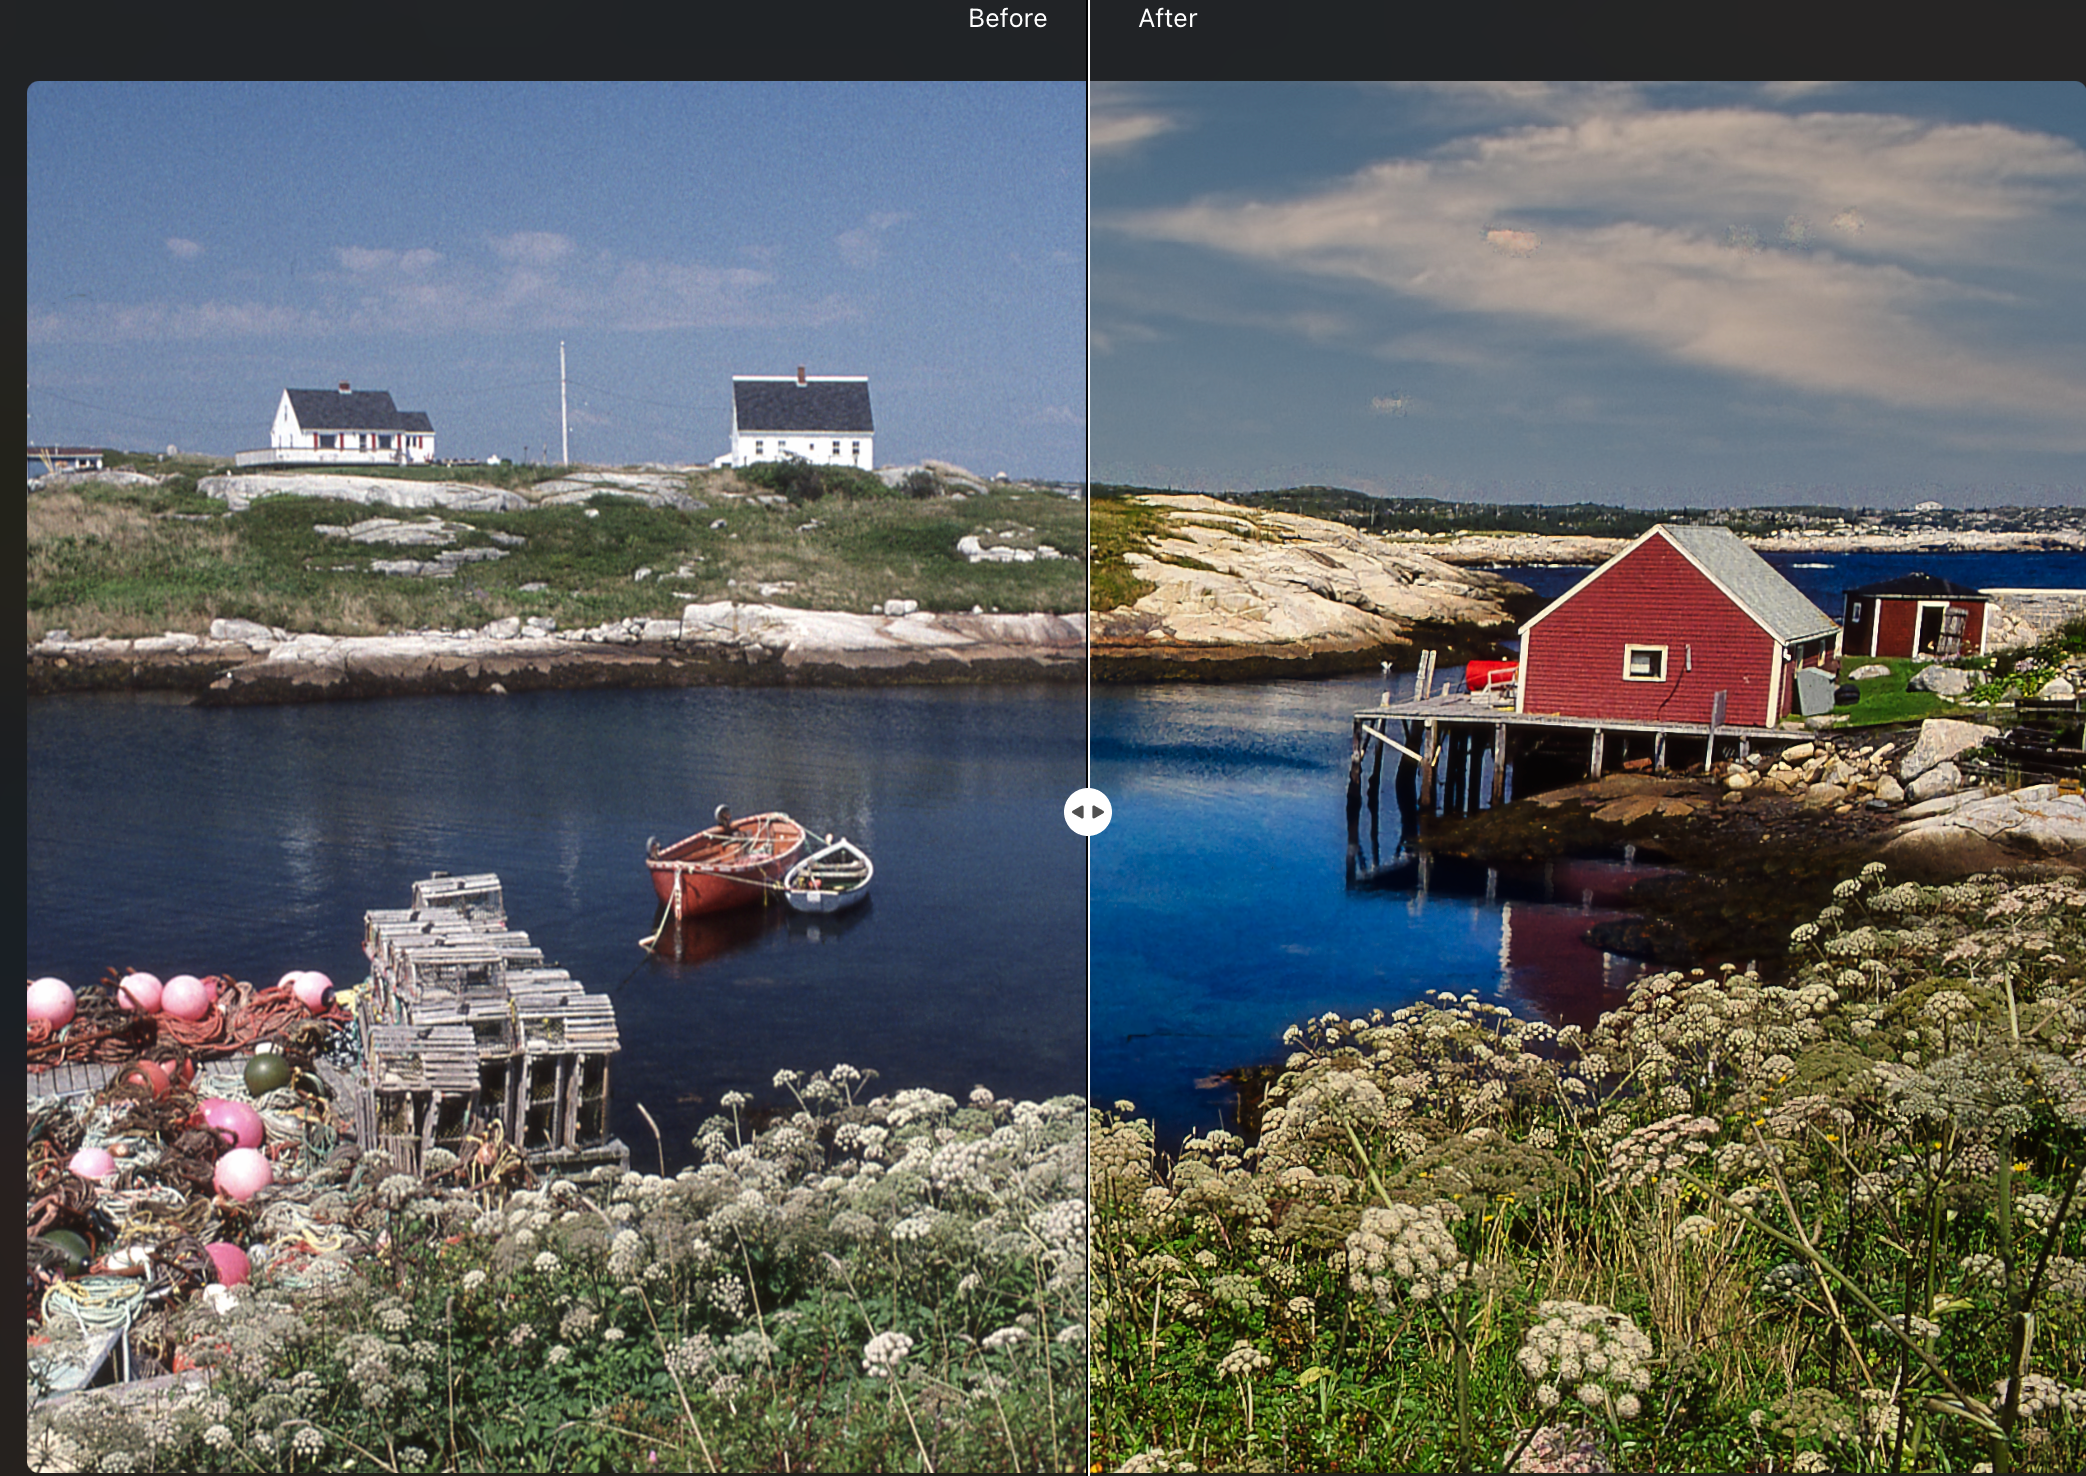The height and width of the screenshot is (1476, 2086).
Task: Click the right white house with dark roof
Action: click(802, 420)
